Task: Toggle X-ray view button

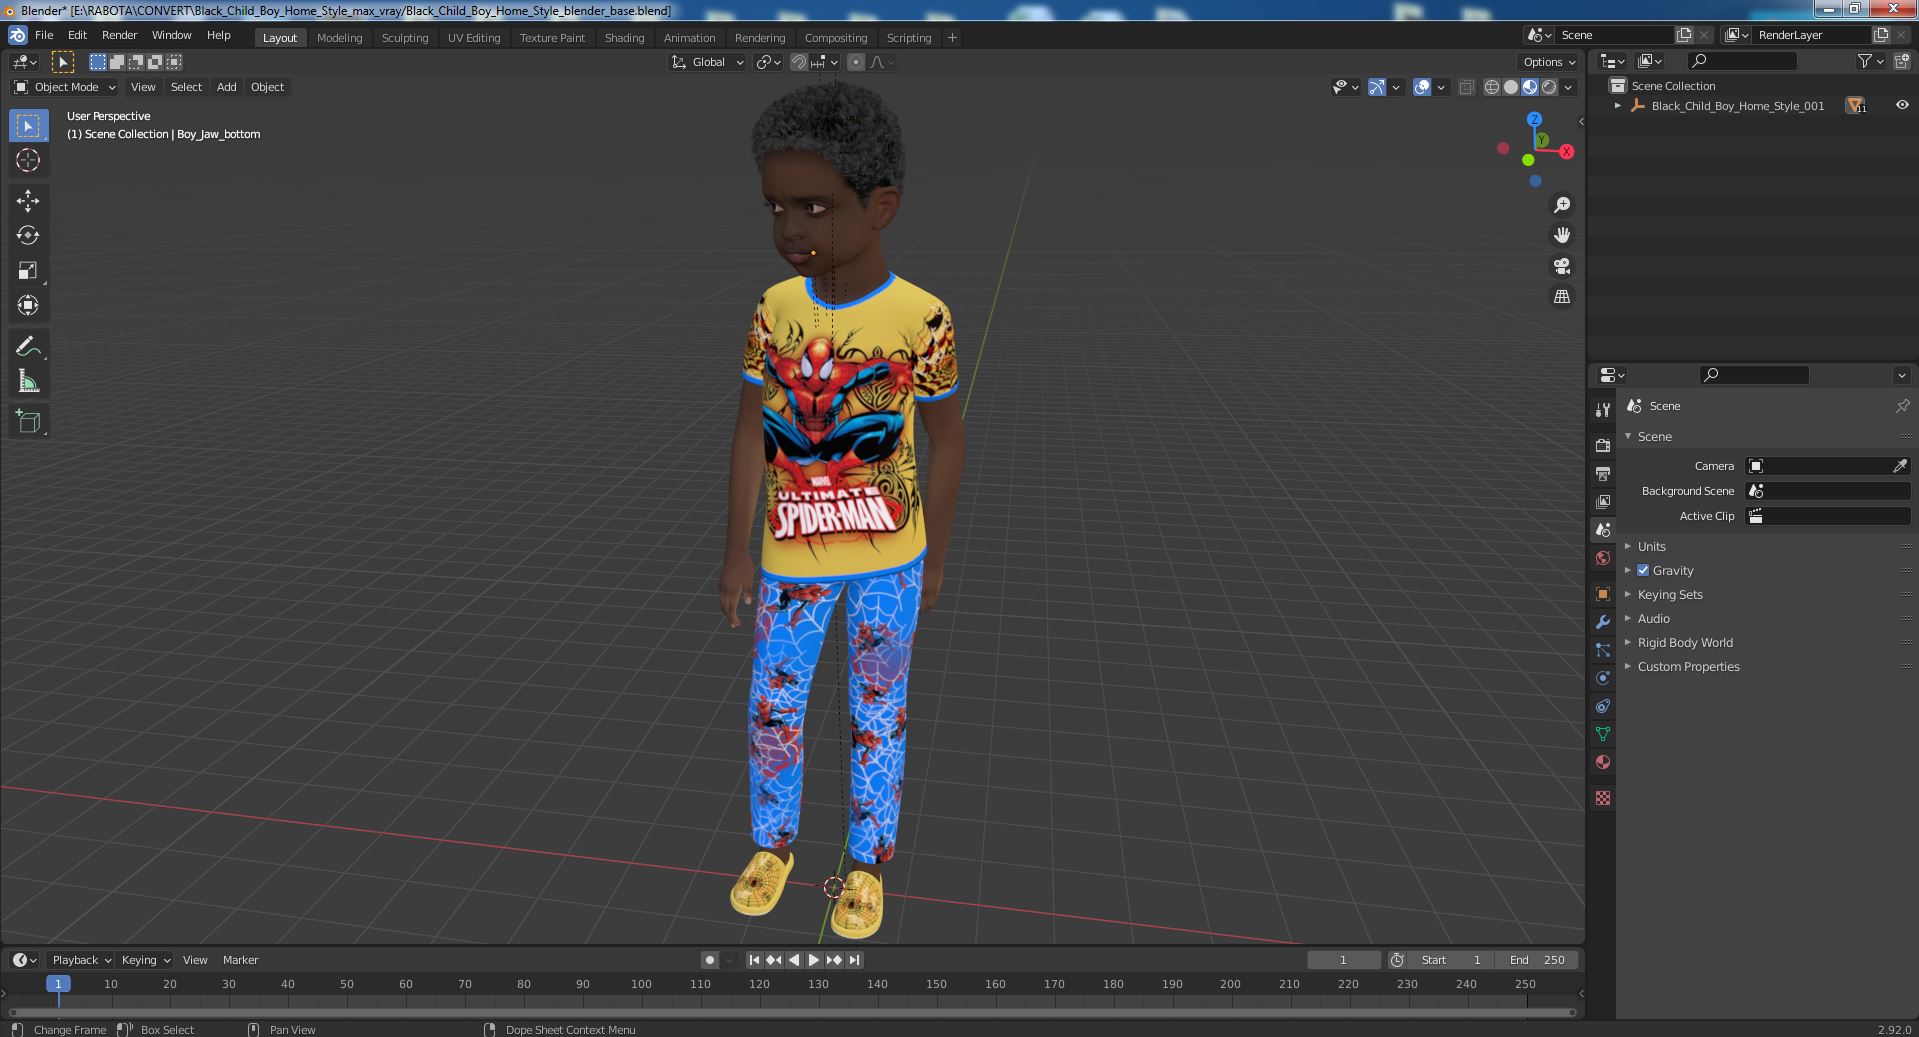Action: pyautogui.click(x=1466, y=87)
